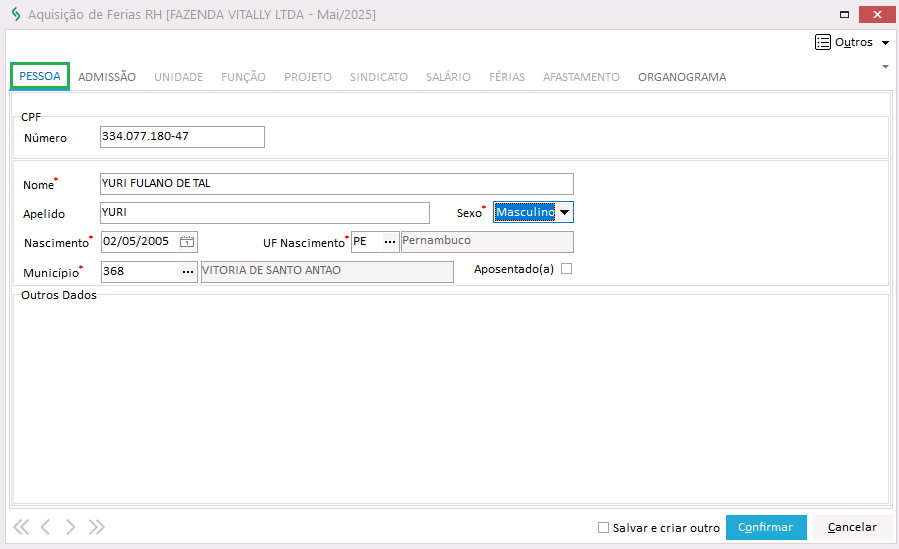Click the Cancelar button

tap(852, 527)
